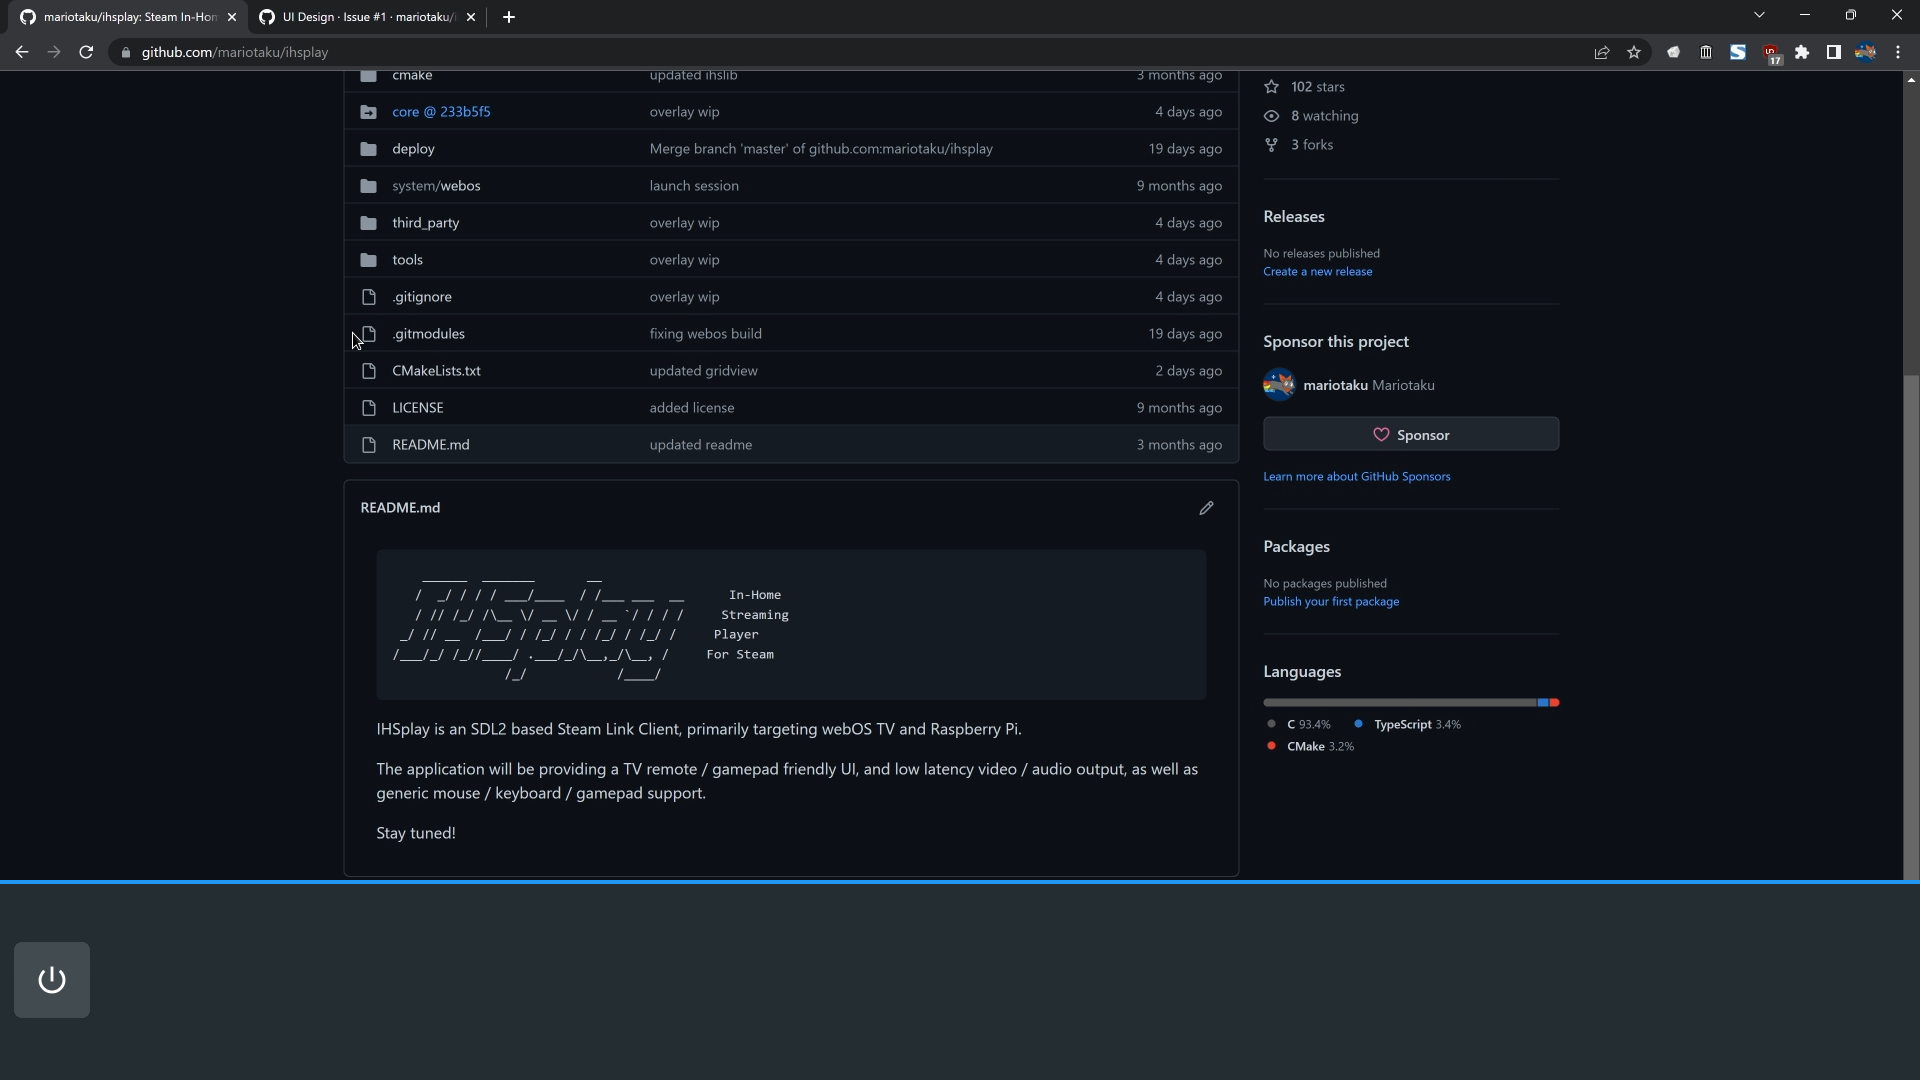This screenshot has height=1080, width=1920.
Task: Share this page icon in address bar
Action: click(1602, 52)
